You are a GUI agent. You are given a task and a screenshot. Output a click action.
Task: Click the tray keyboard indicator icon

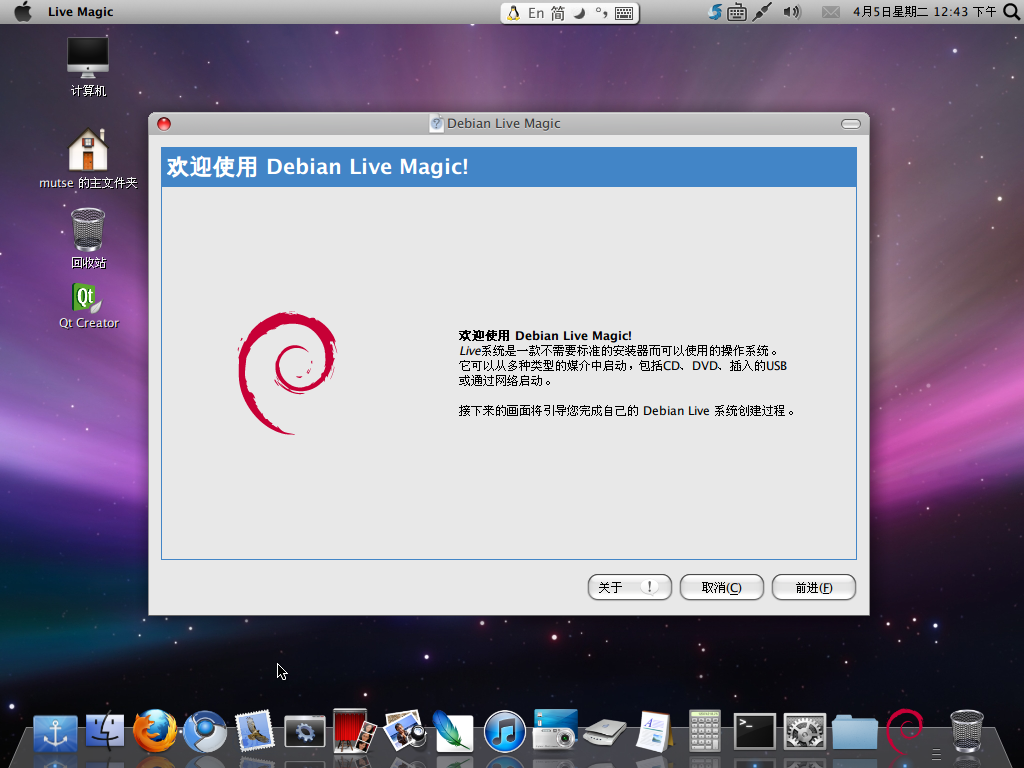click(737, 12)
